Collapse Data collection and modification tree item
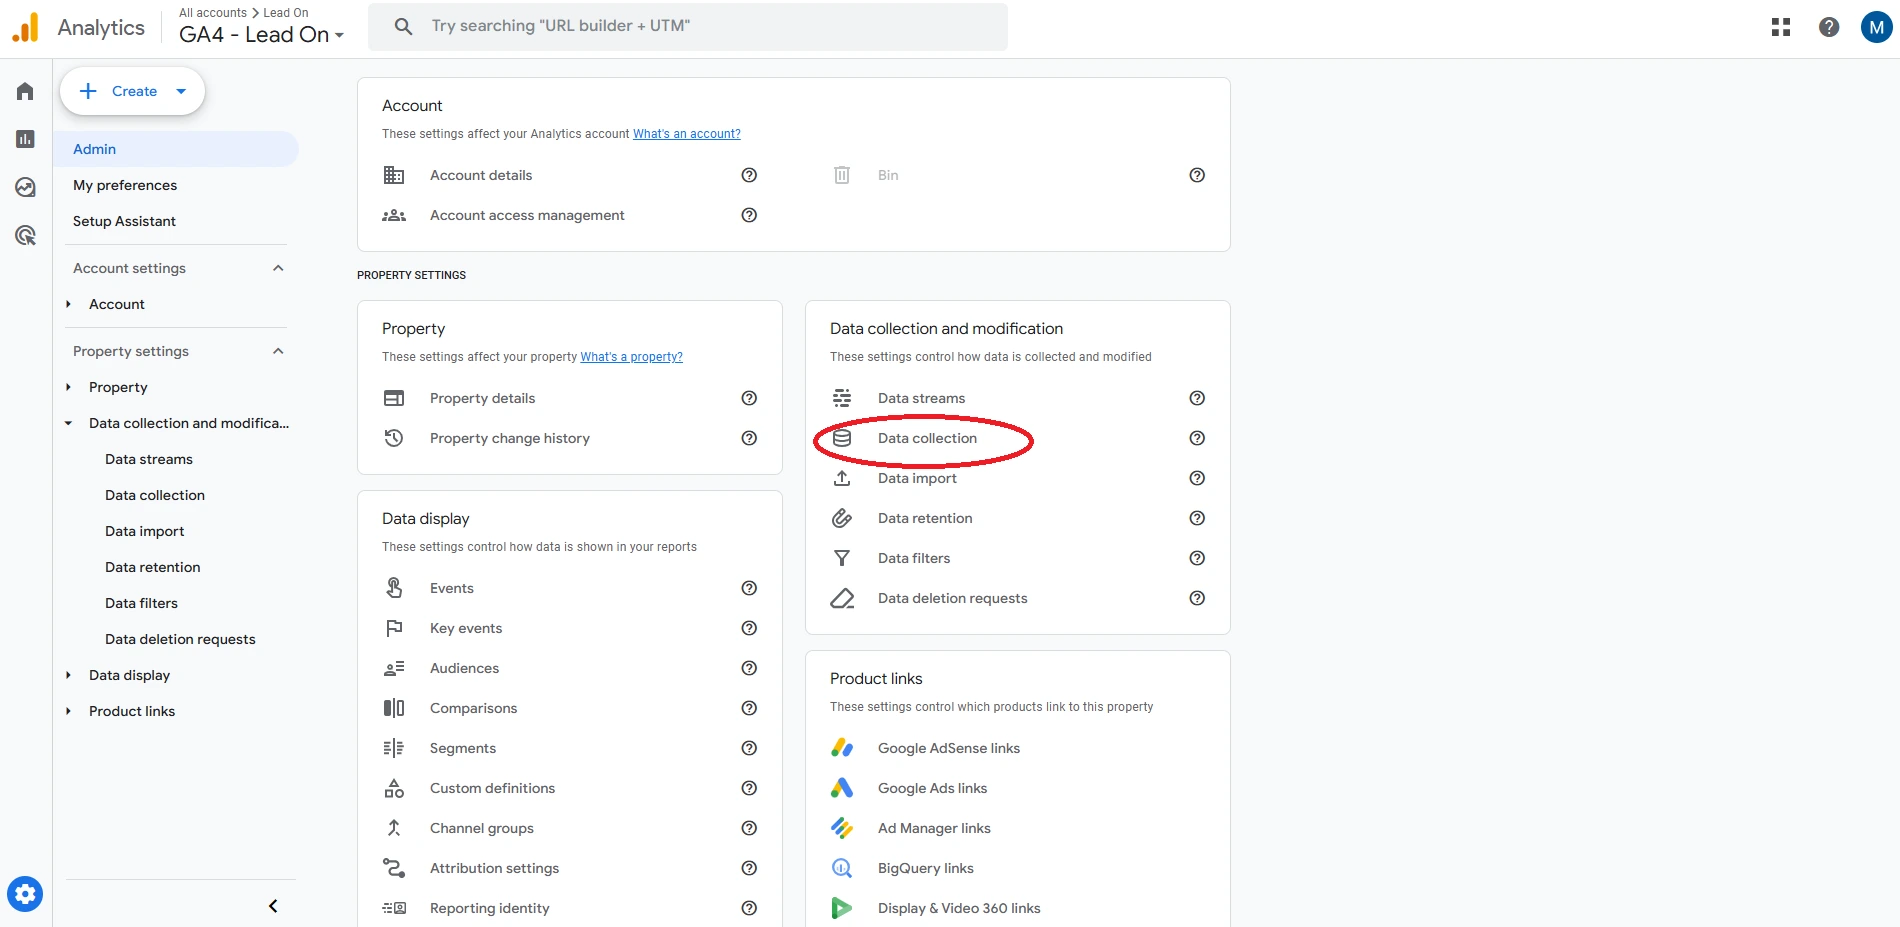The height and width of the screenshot is (927, 1900). tap(68, 423)
